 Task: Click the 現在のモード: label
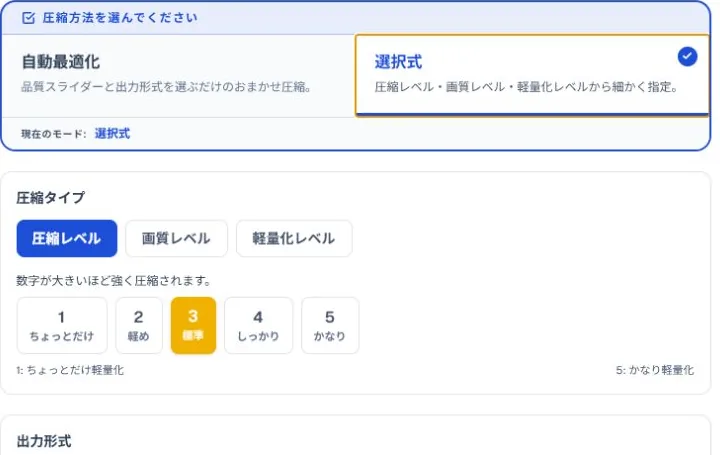click(54, 134)
